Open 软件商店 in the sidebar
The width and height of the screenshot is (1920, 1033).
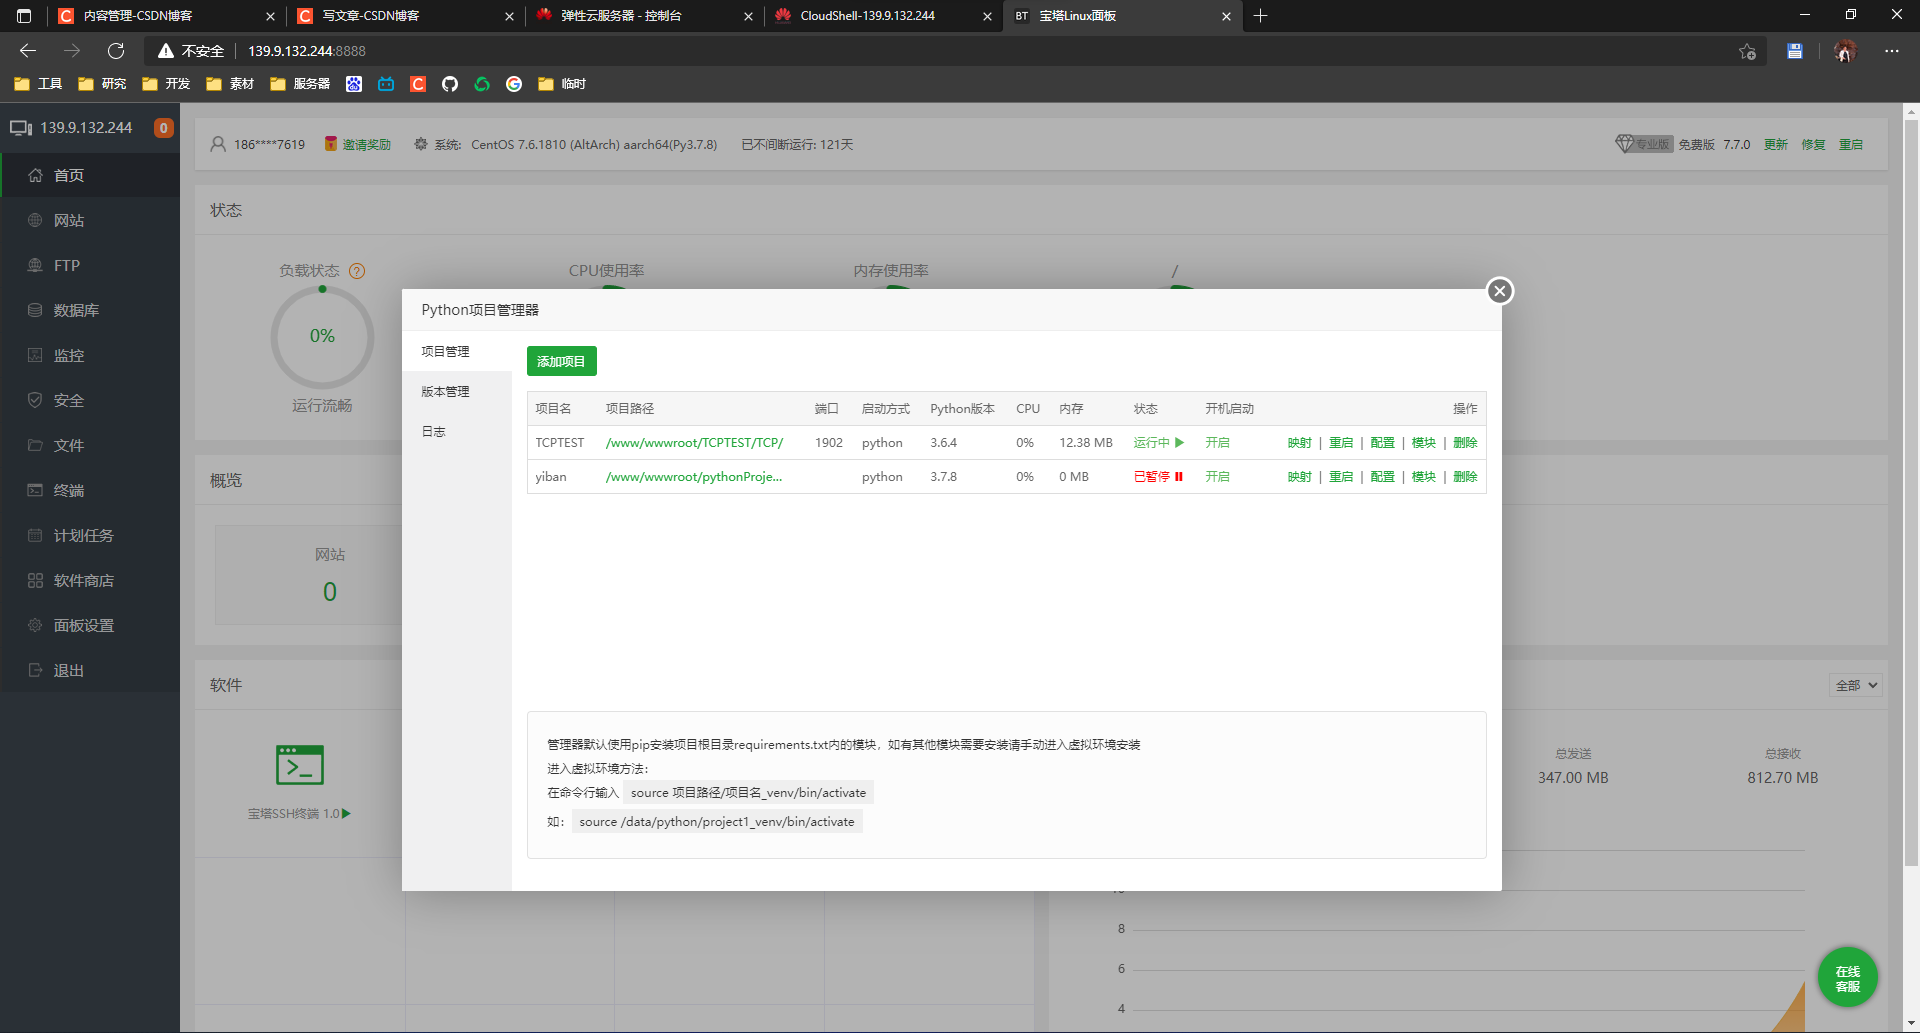90,580
